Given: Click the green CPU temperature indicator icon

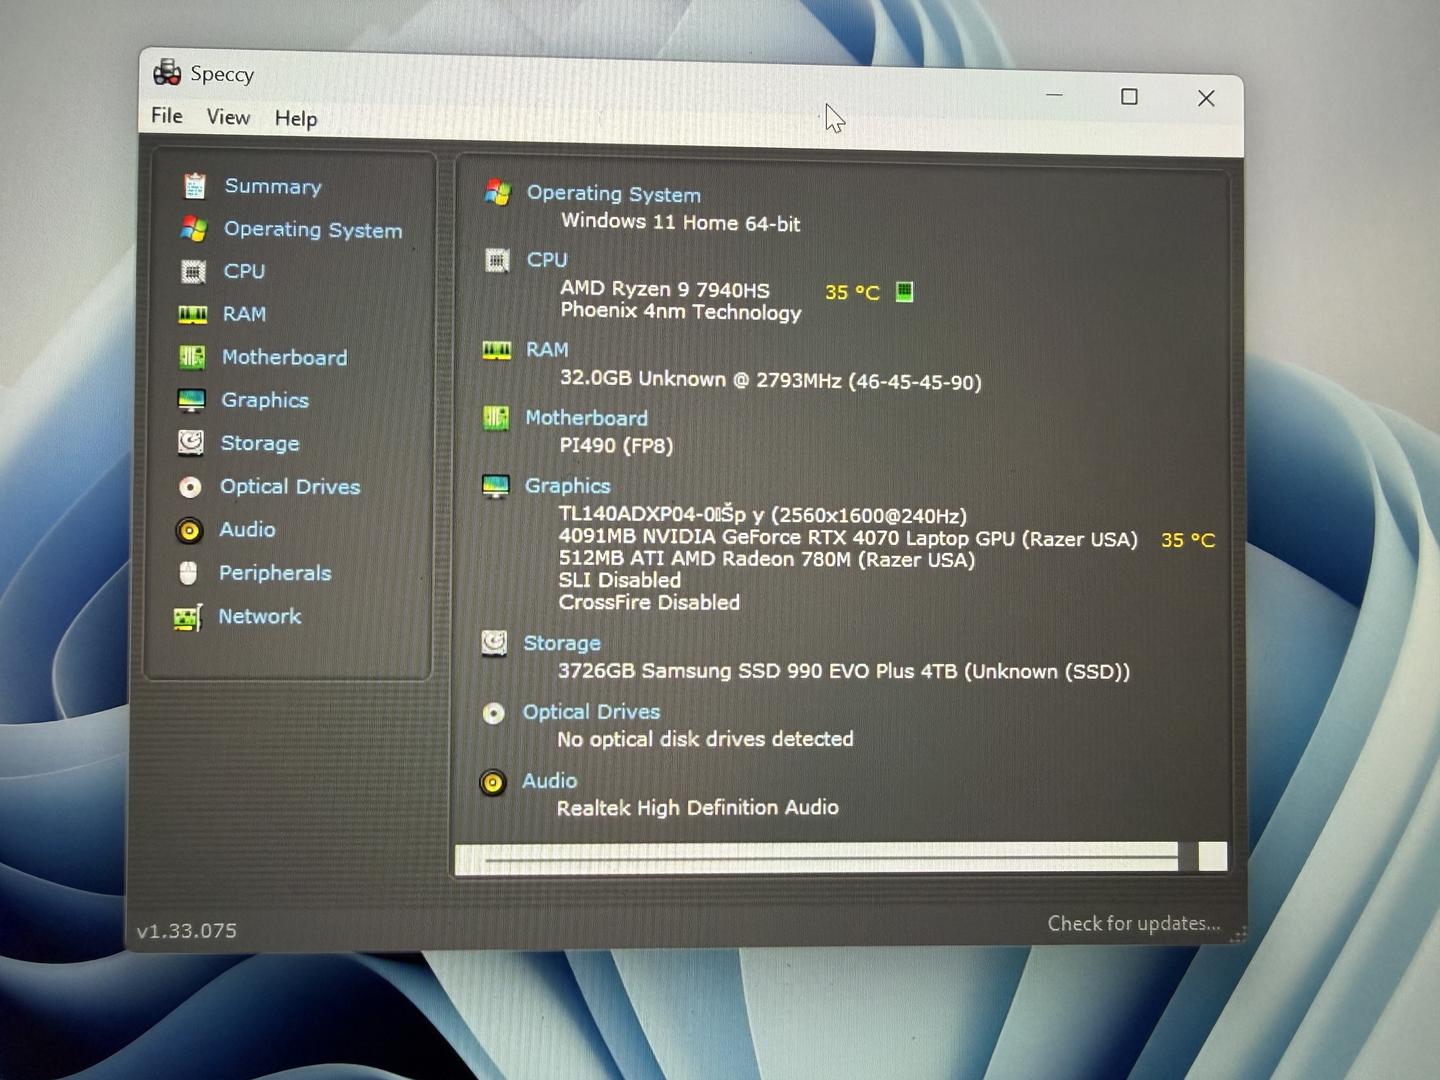Looking at the screenshot, I should click(x=904, y=291).
